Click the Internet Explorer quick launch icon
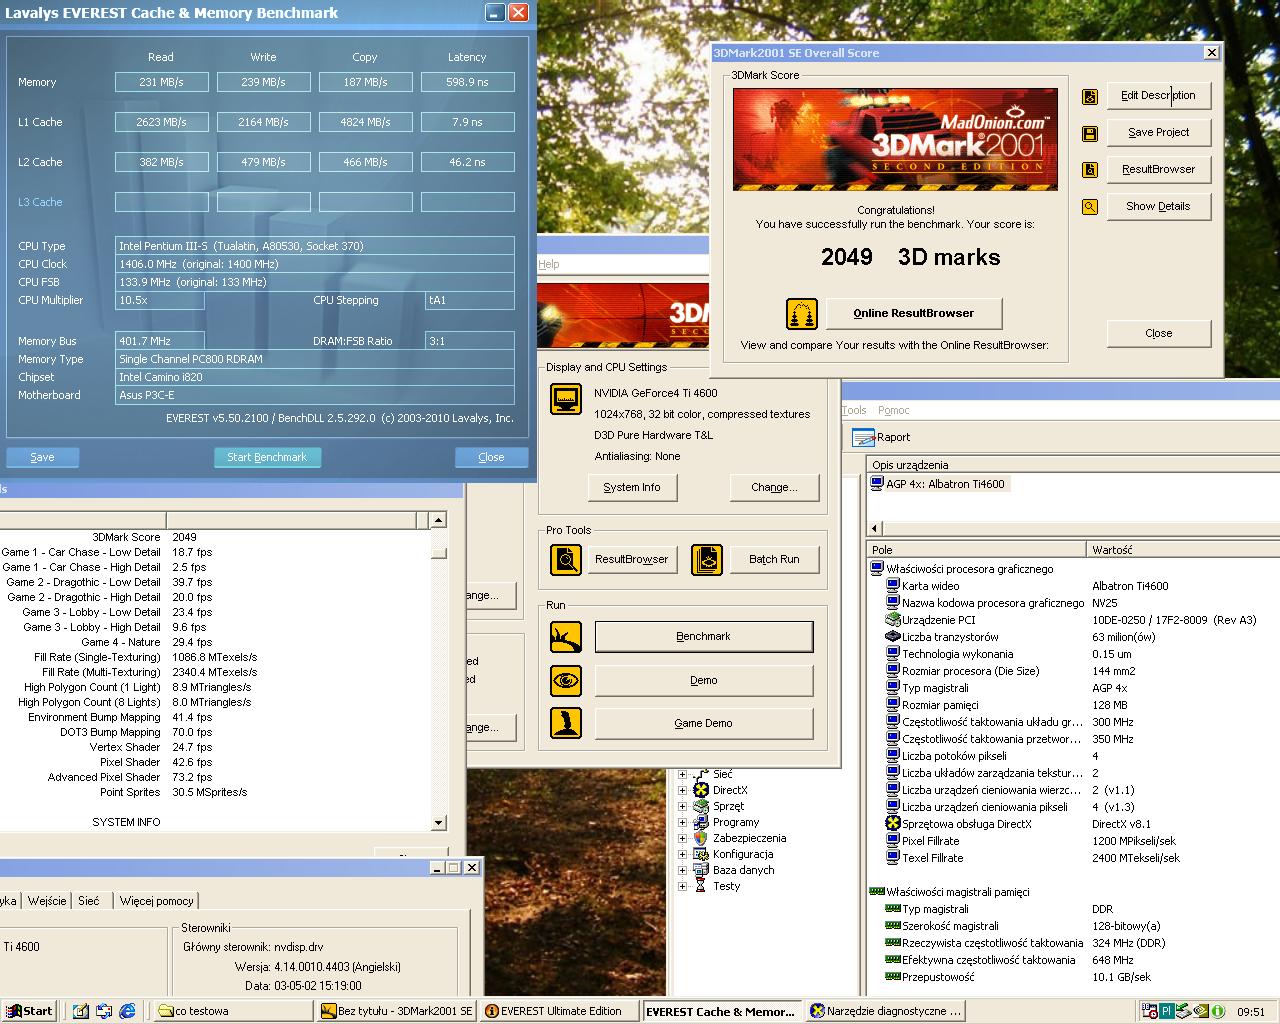This screenshot has width=1280, height=1024. click(x=128, y=1011)
